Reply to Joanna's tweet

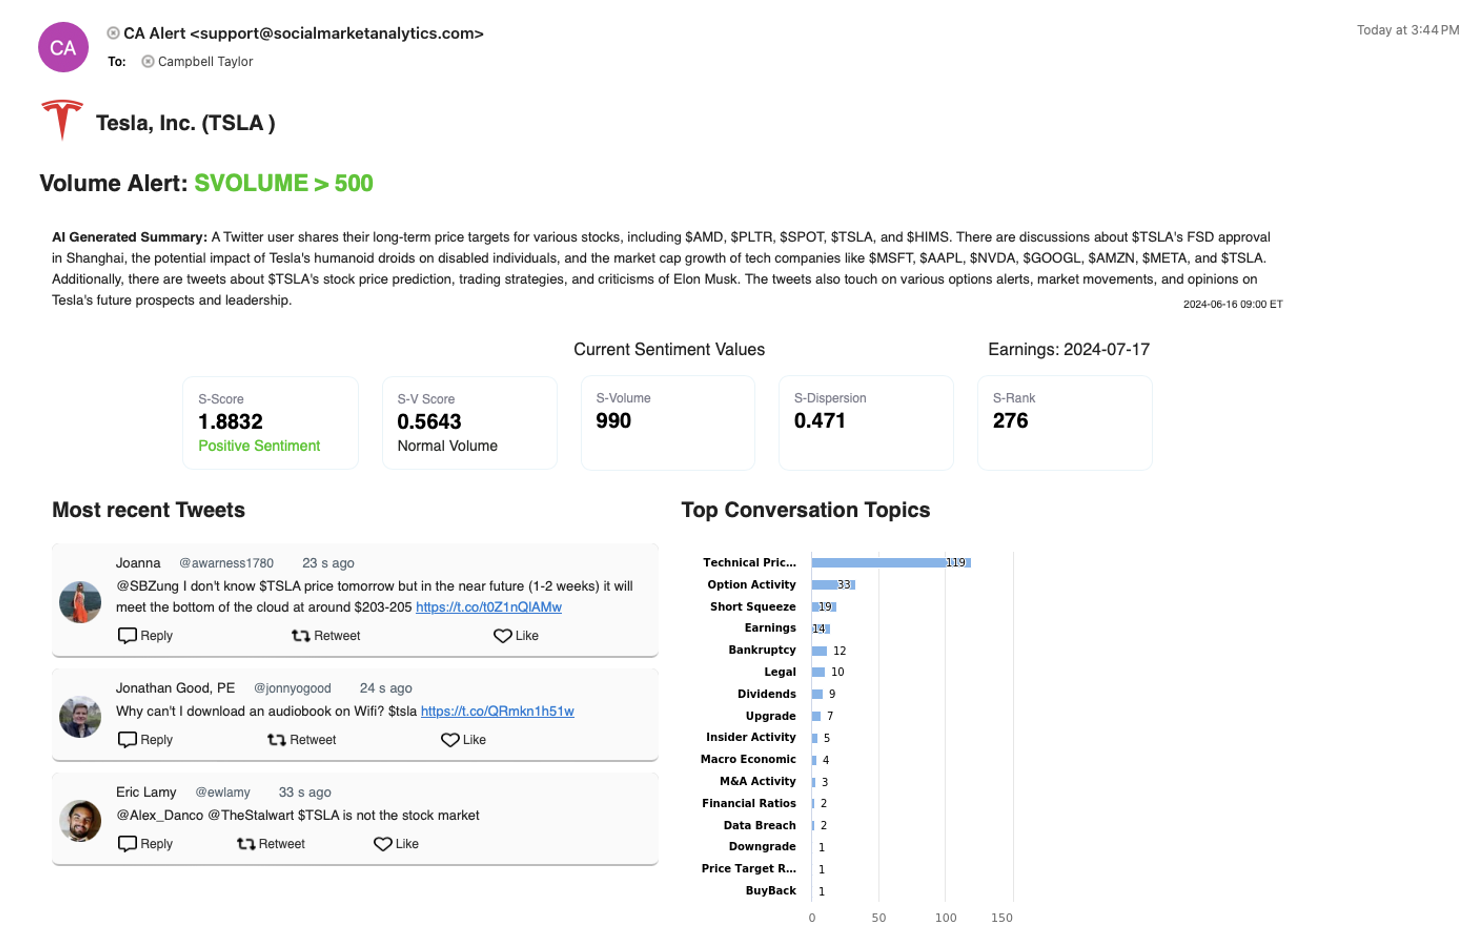pos(146,636)
